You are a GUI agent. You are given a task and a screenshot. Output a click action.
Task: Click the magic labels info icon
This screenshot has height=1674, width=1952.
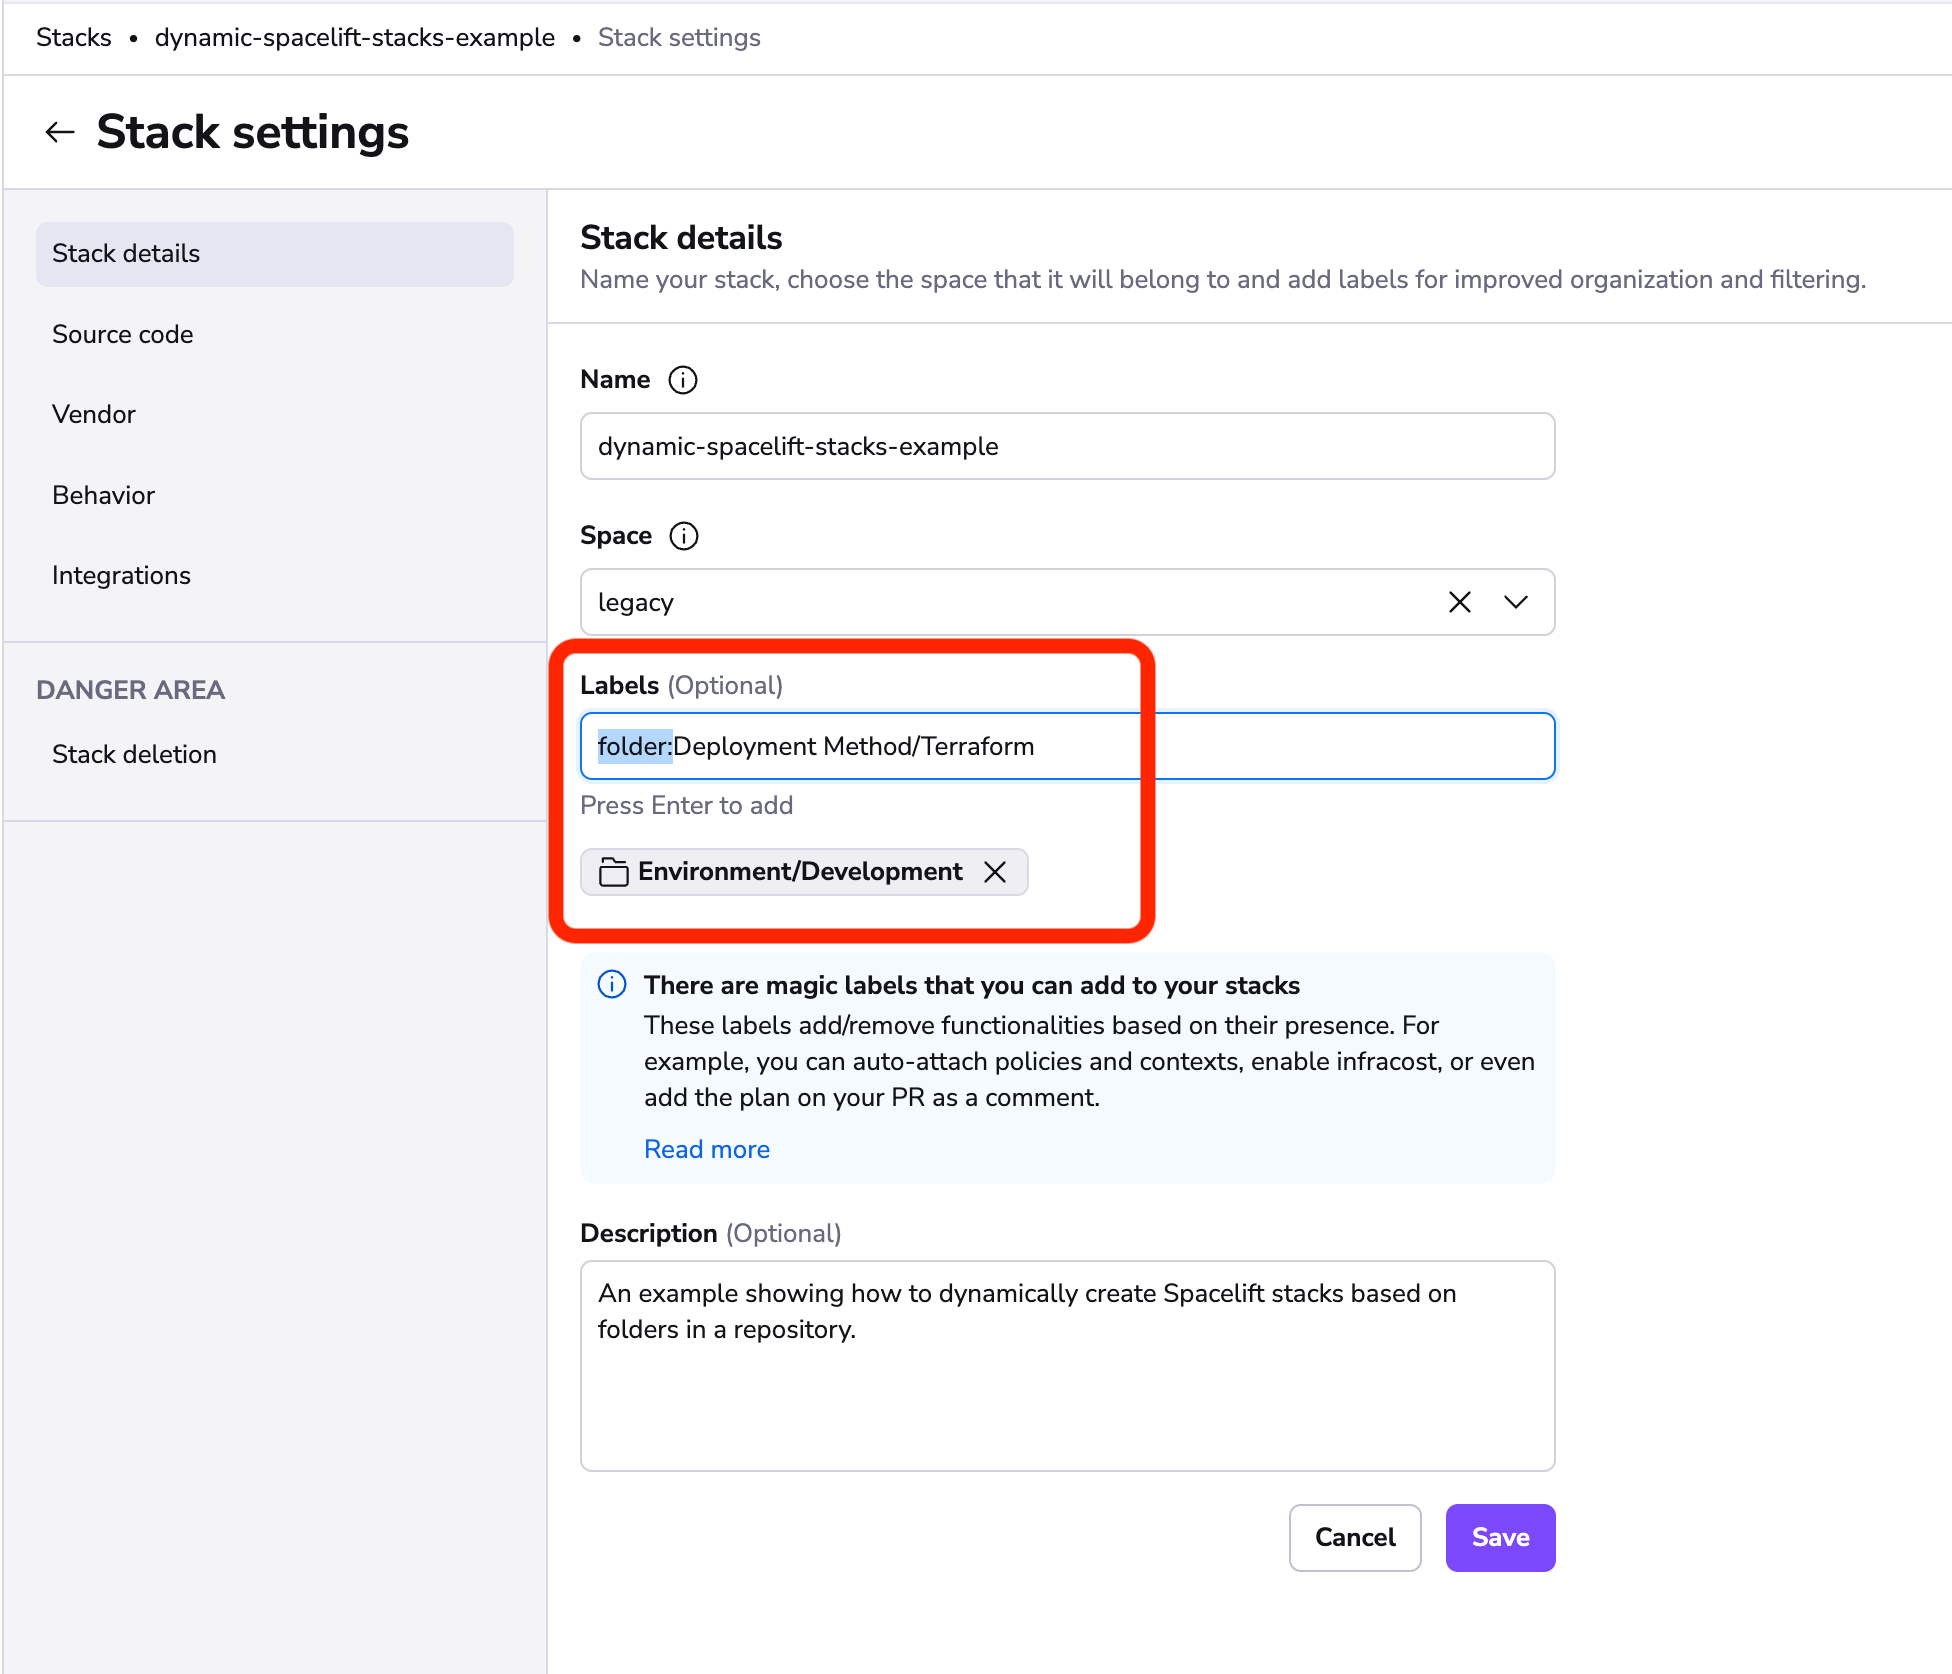(612, 985)
